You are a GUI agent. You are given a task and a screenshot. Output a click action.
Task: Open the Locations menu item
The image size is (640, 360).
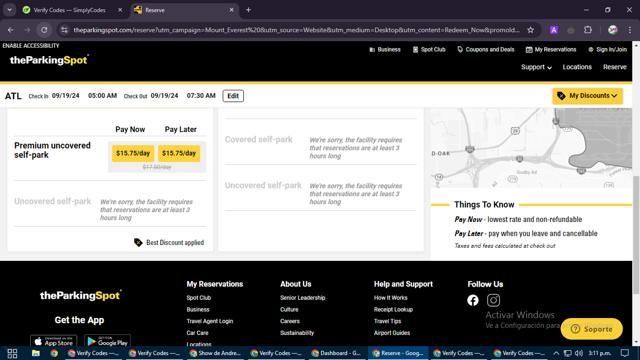coord(577,67)
